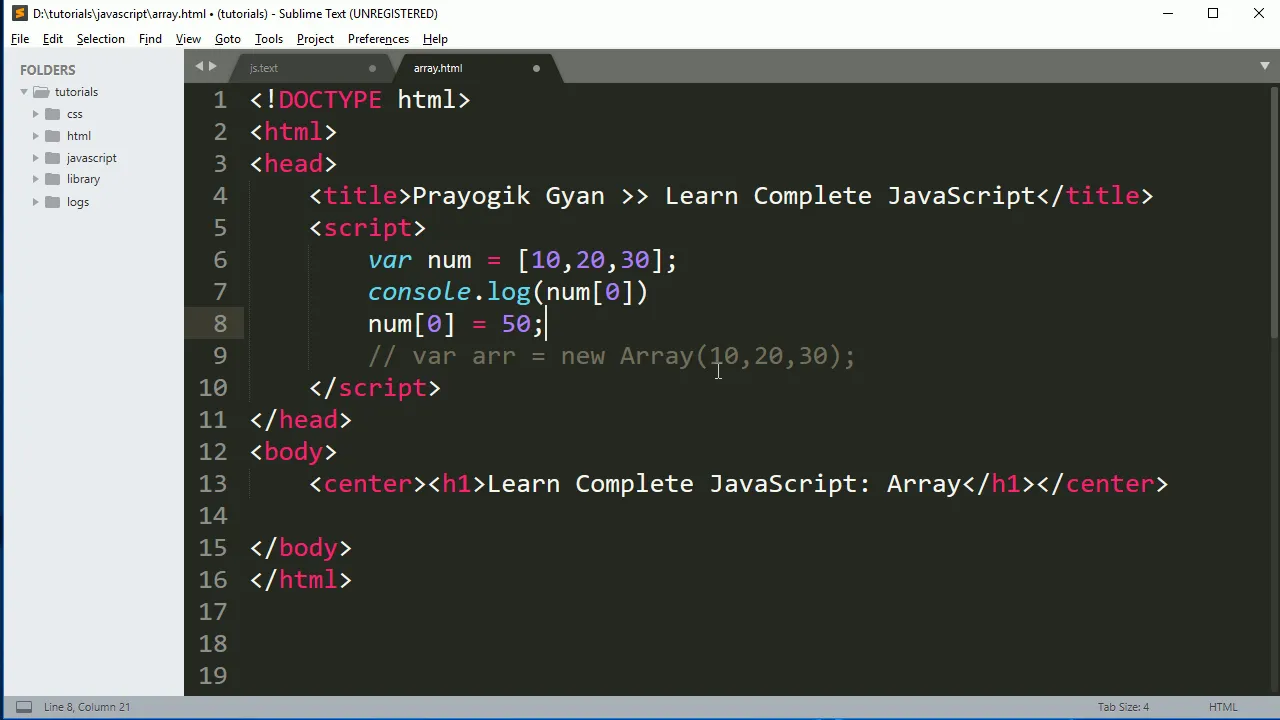The height and width of the screenshot is (720, 1280).
Task: Click line number 1 in gutter
Action: [220, 100]
